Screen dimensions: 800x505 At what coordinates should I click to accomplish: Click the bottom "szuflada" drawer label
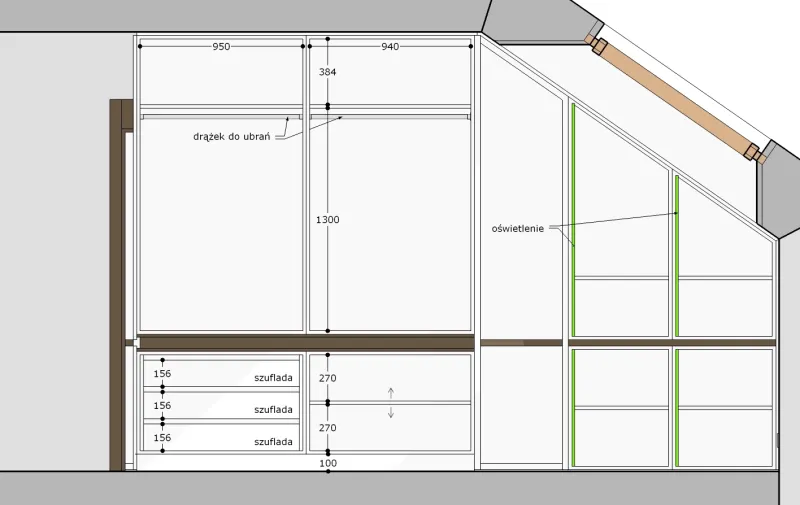(x=273, y=442)
